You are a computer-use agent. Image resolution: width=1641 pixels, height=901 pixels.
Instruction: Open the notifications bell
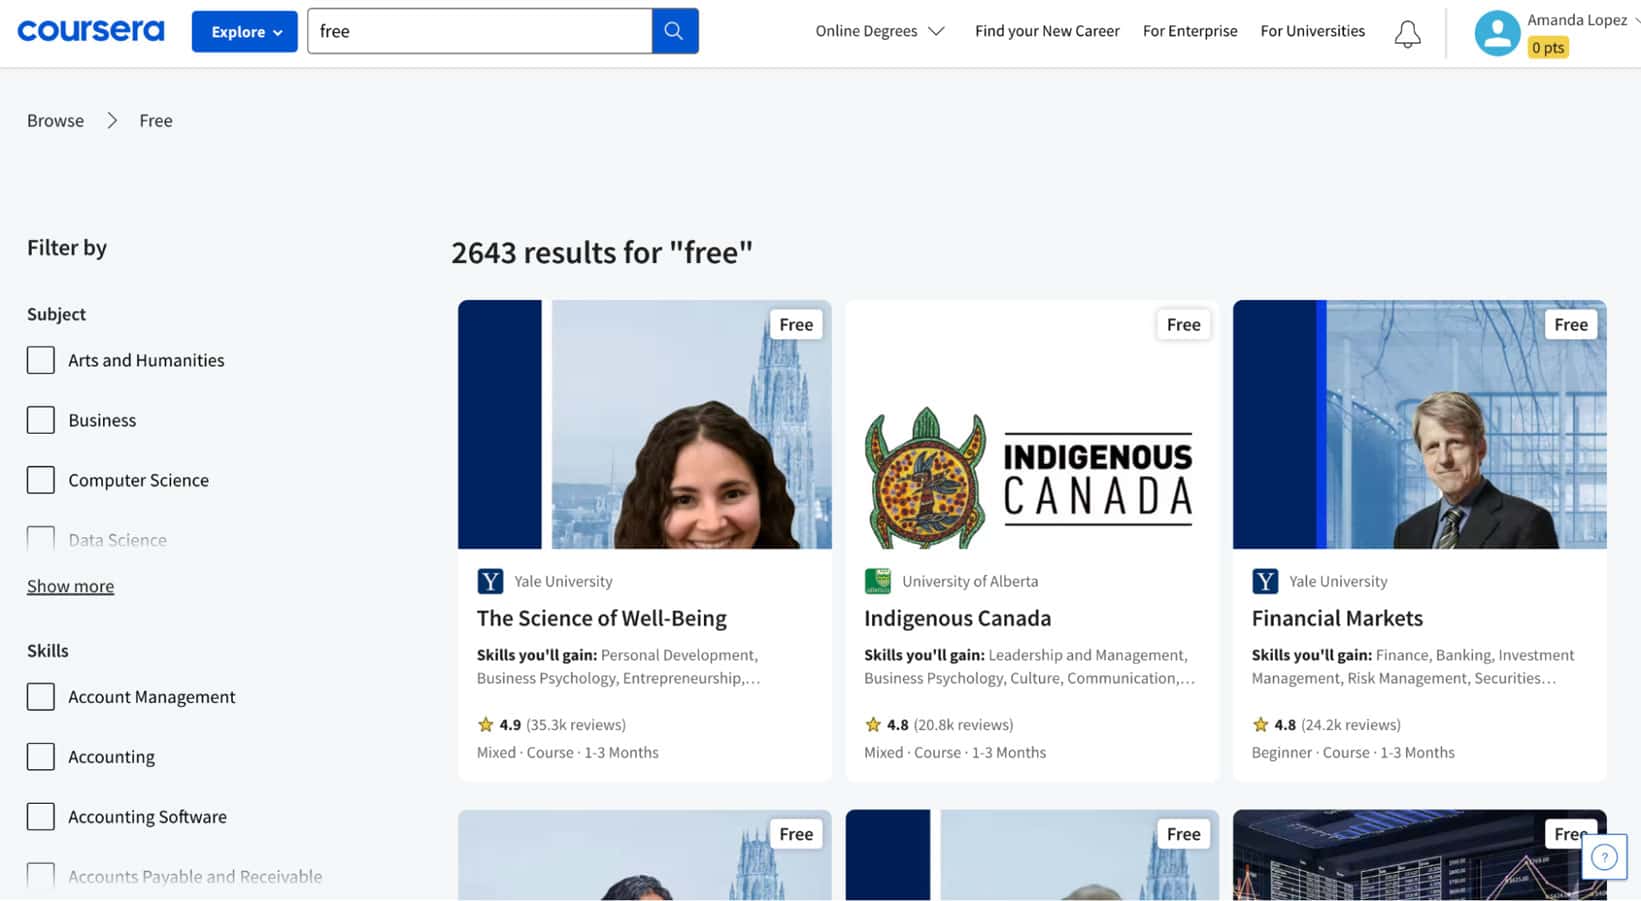1407,34
